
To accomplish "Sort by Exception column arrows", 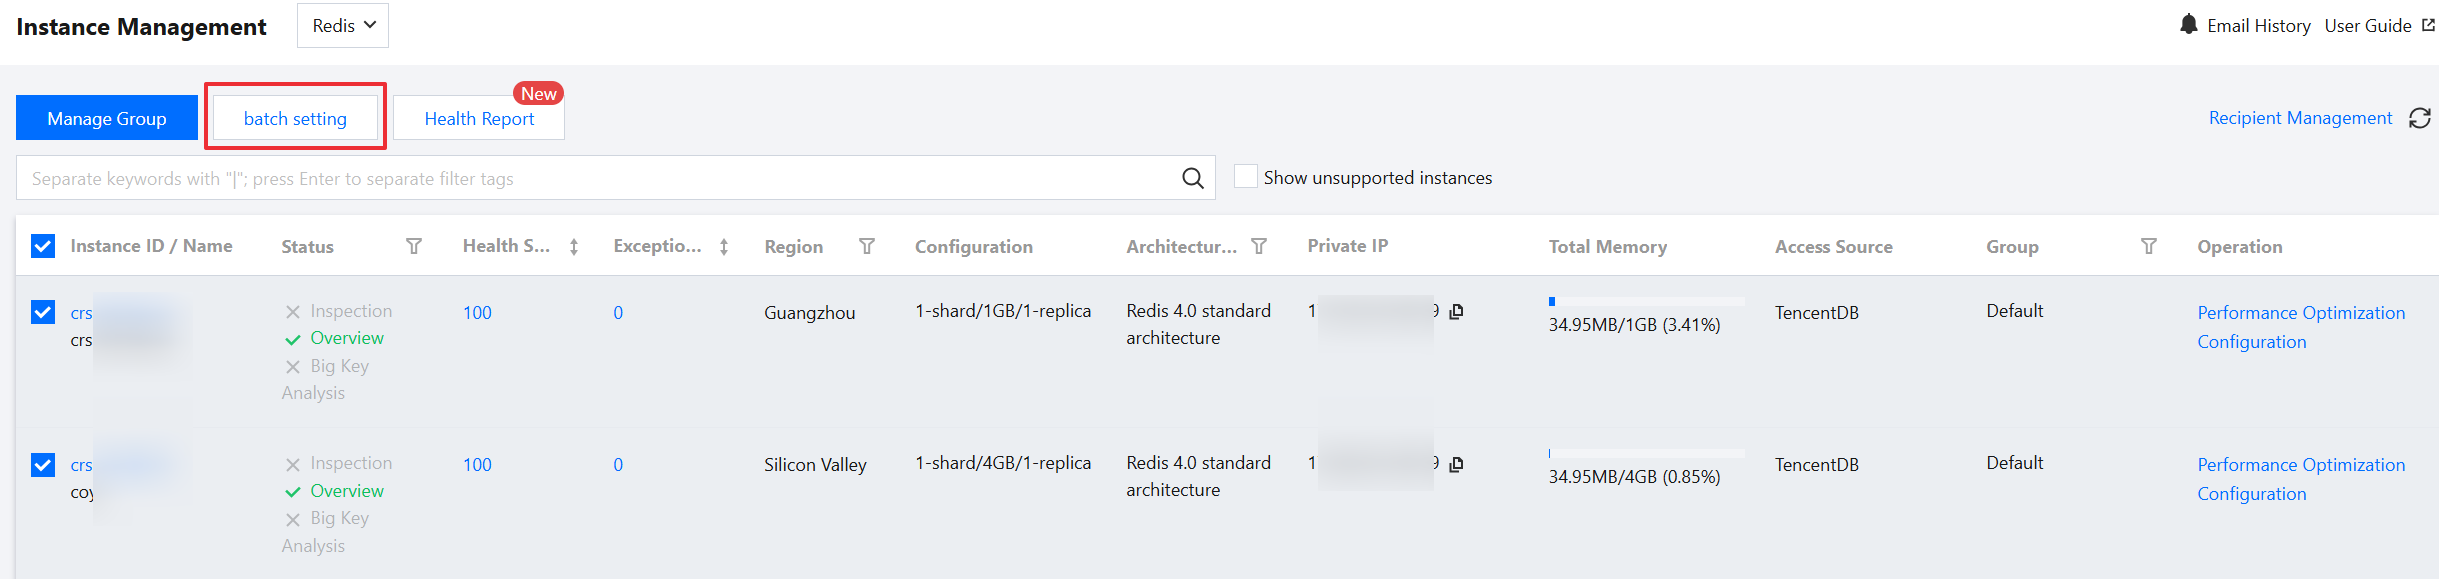I will 724,246.
